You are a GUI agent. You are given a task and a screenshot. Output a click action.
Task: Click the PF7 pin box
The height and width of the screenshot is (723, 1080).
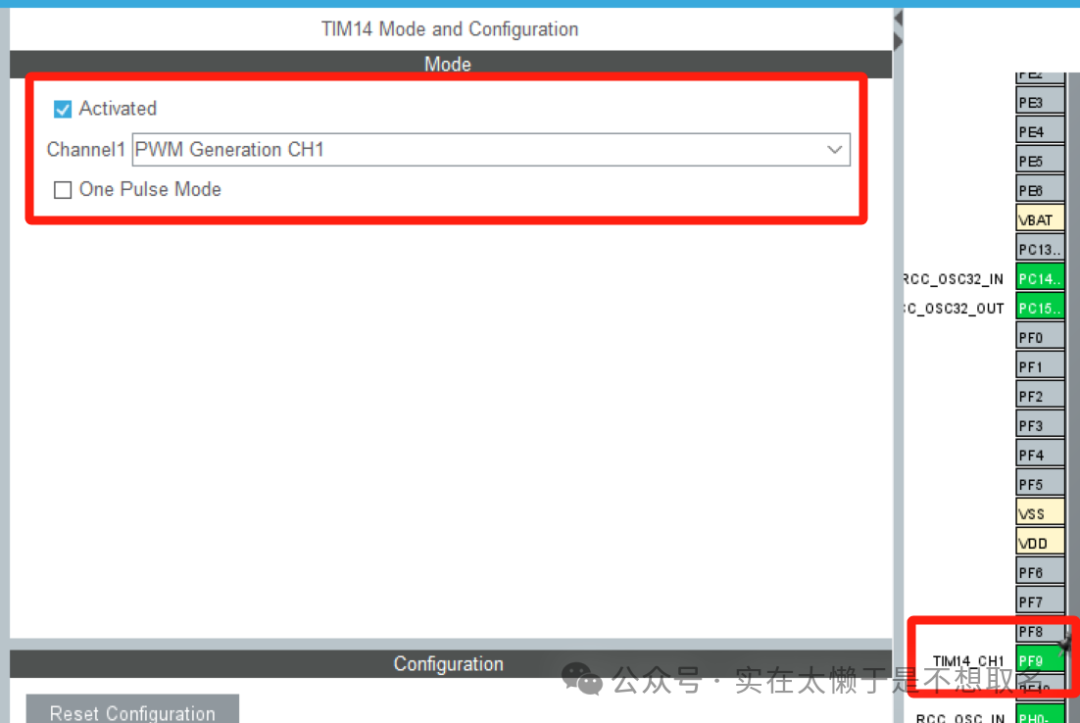tap(1039, 601)
